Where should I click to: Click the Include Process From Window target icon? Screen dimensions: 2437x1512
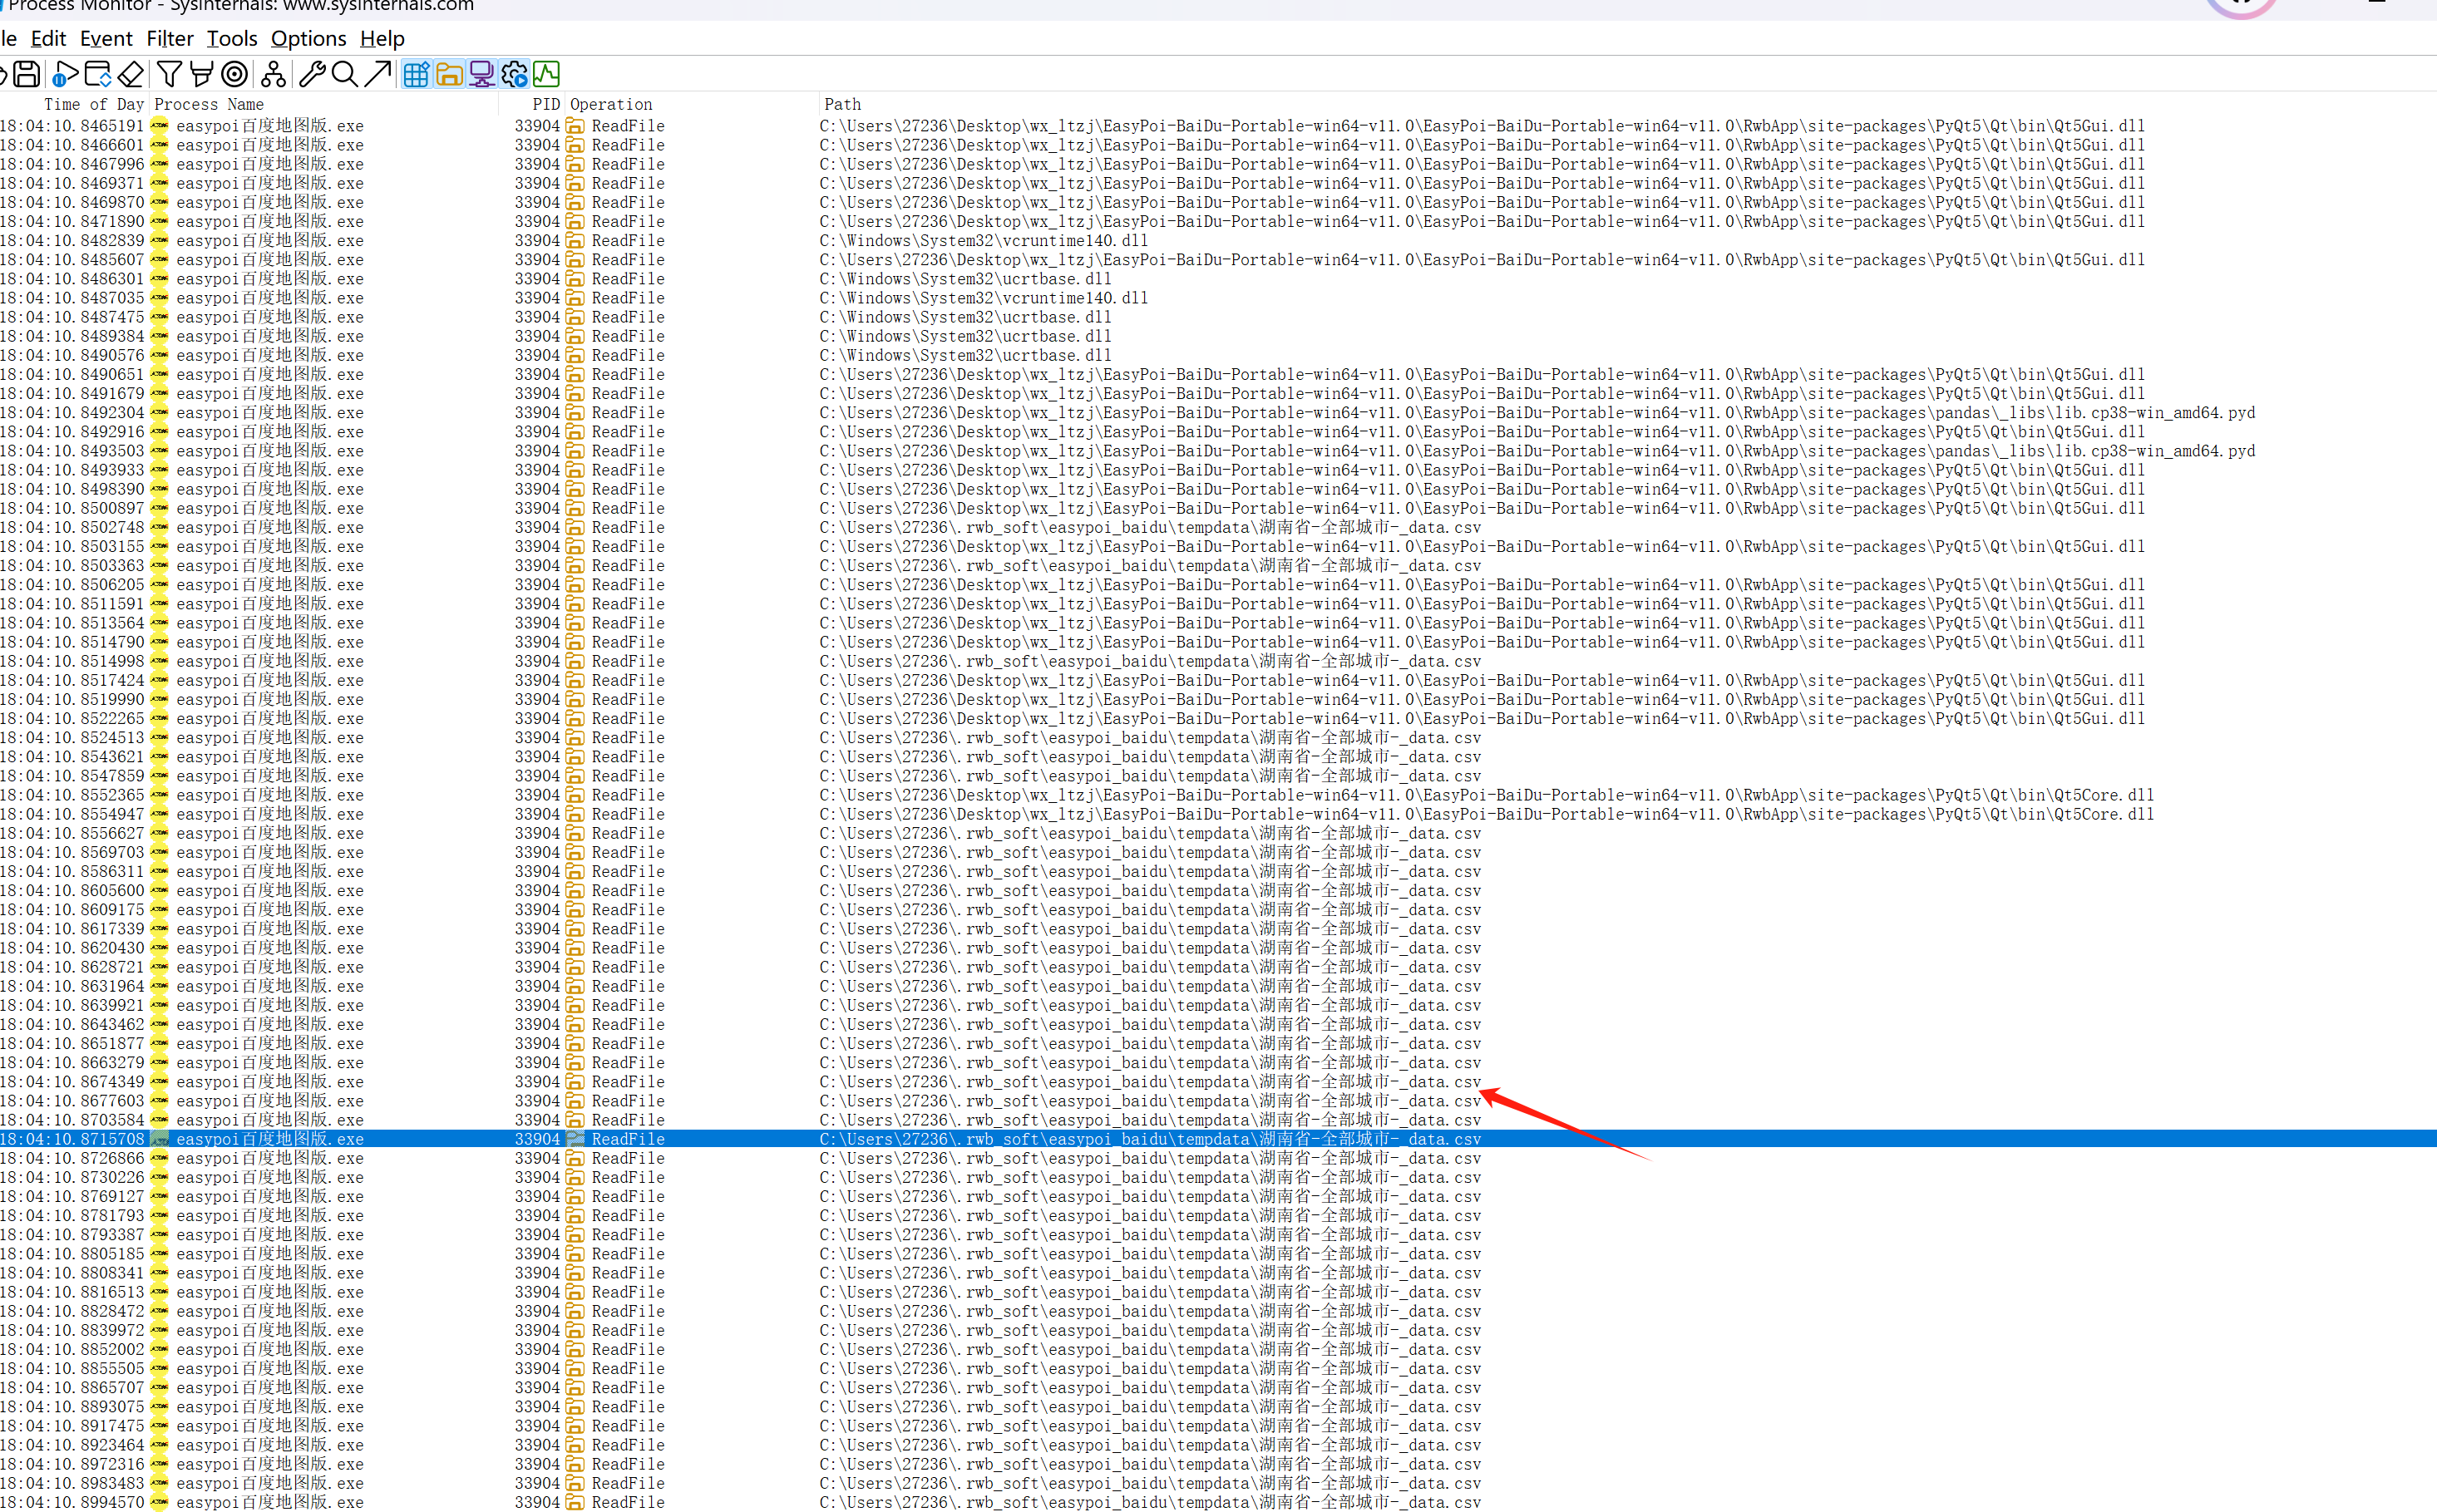click(234, 74)
